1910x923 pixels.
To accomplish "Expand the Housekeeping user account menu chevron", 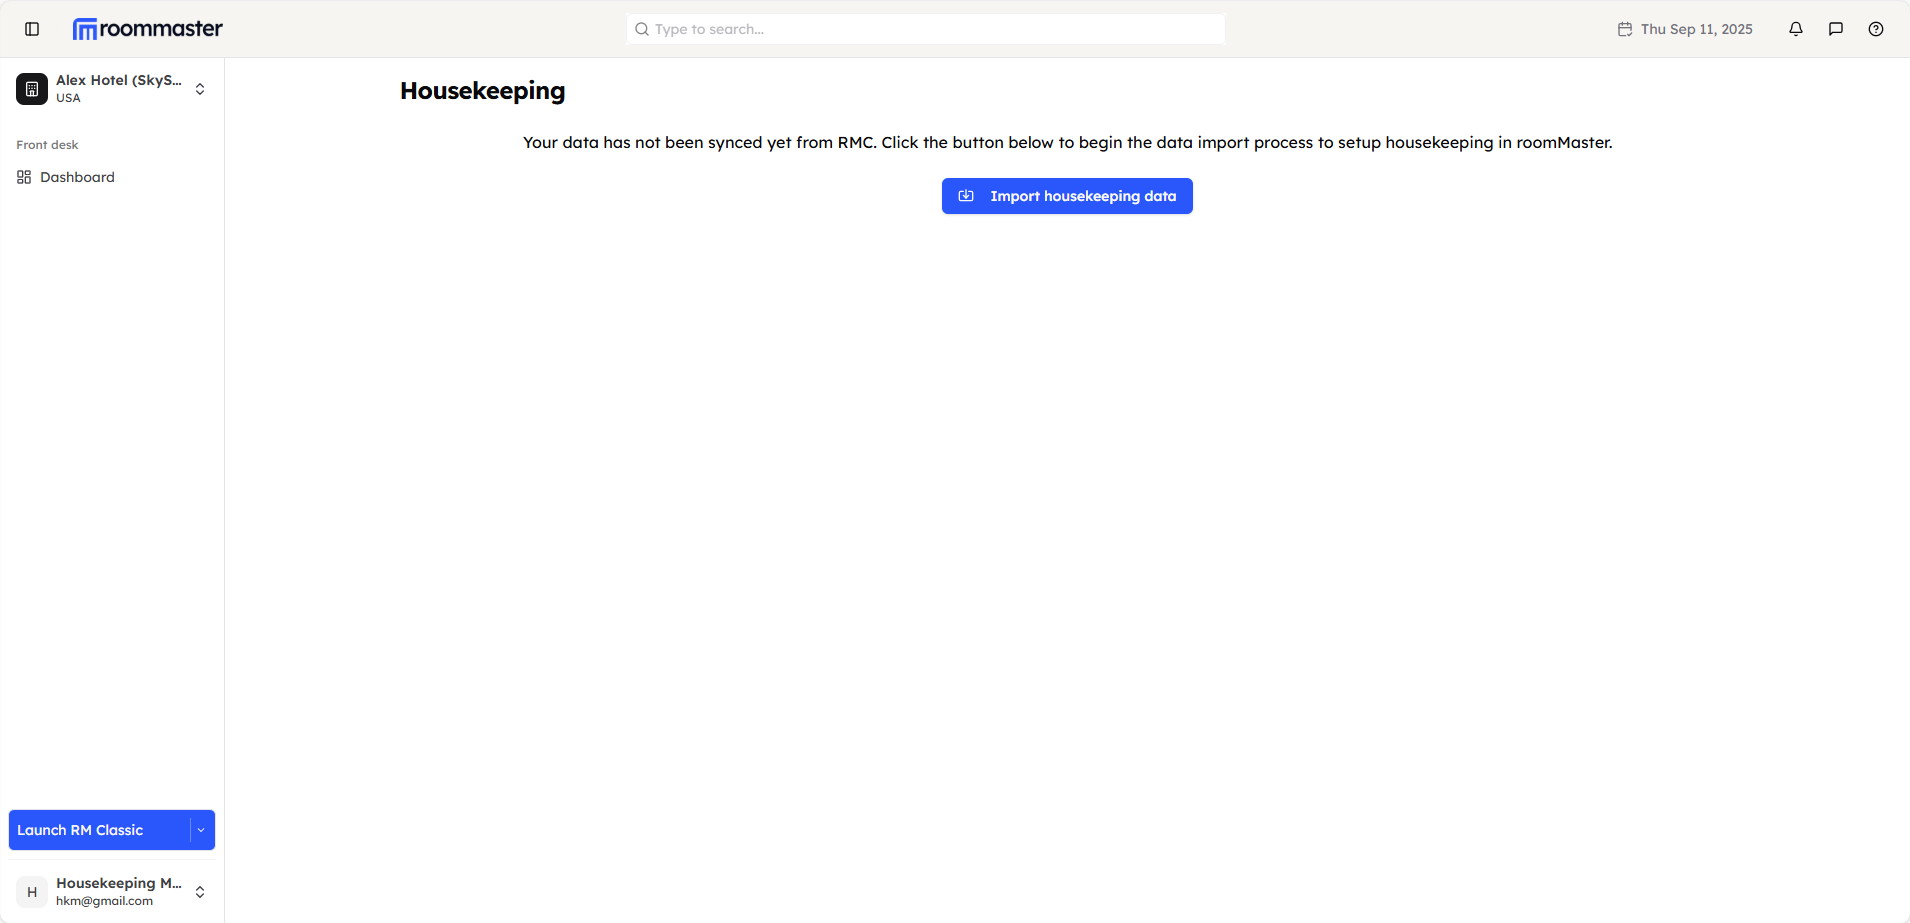I will tap(200, 892).
